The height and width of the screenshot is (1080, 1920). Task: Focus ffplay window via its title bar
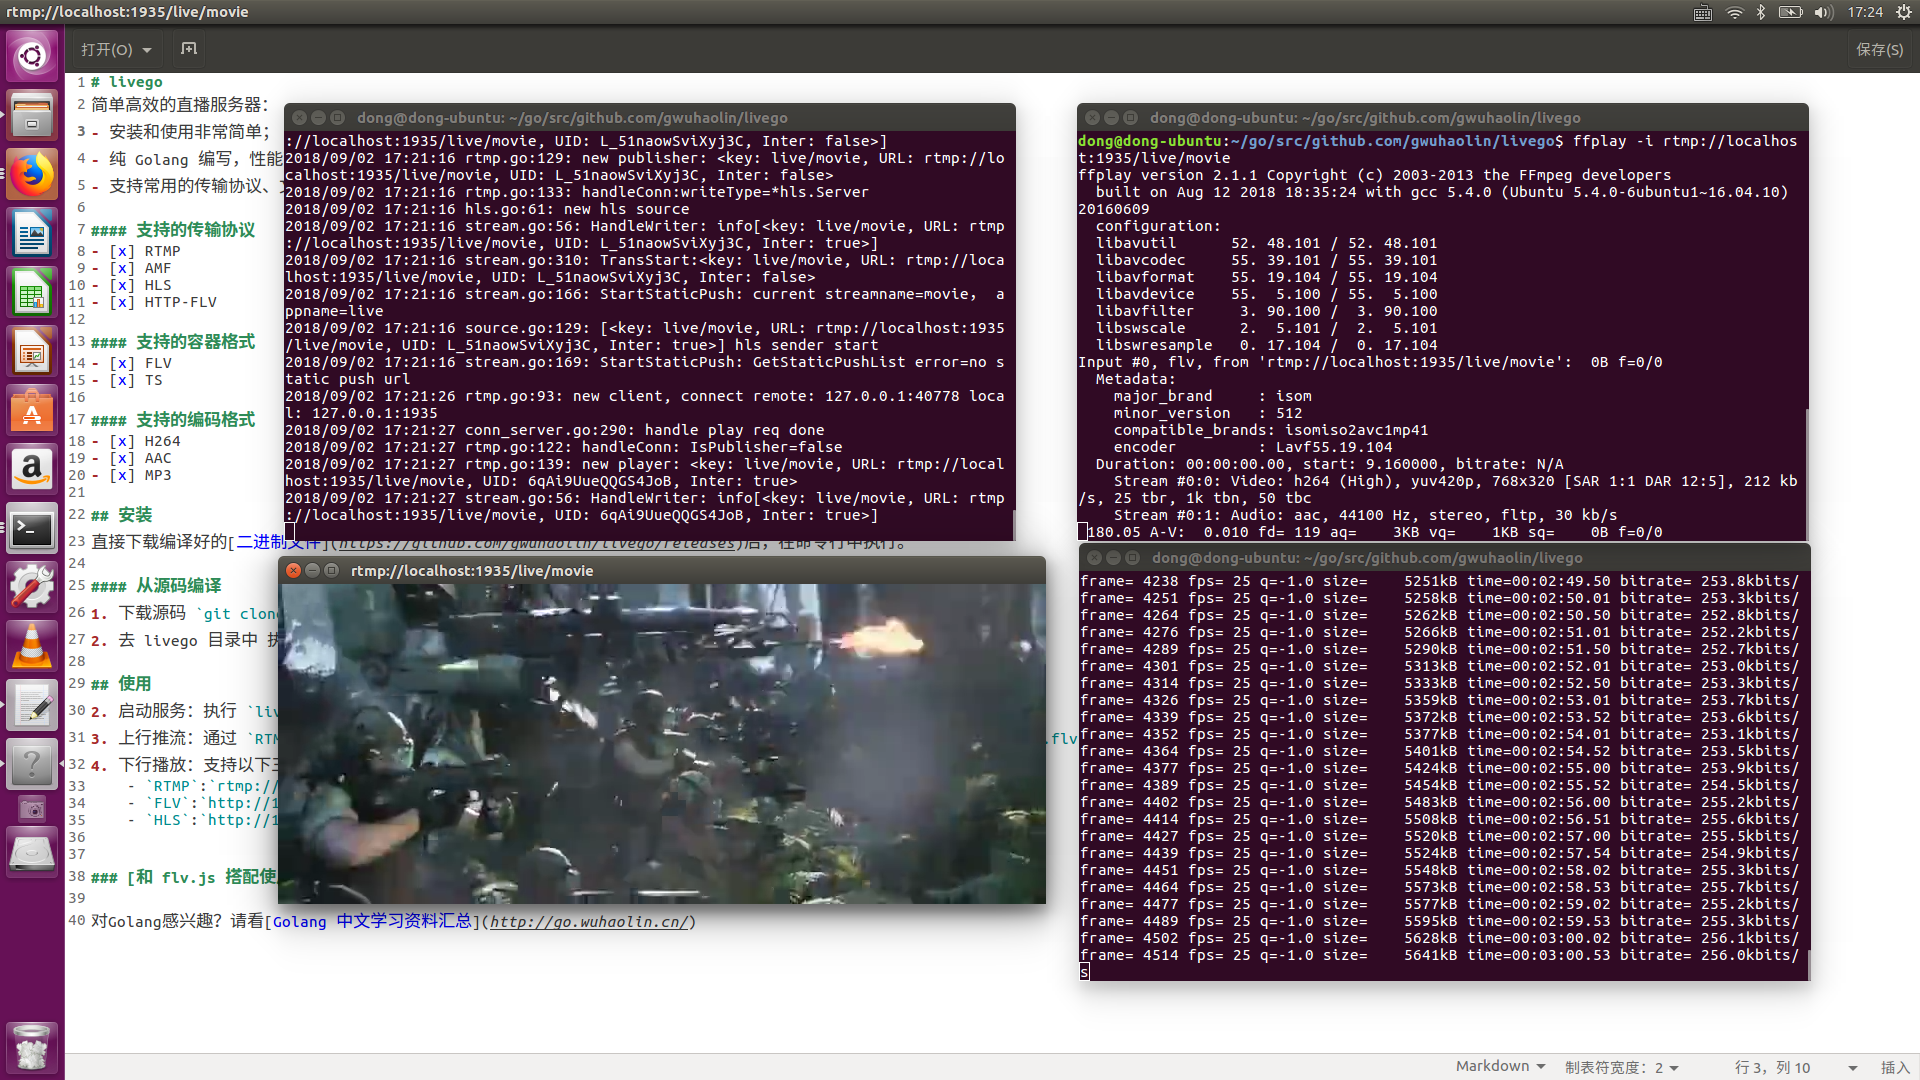click(x=662, y=570)
